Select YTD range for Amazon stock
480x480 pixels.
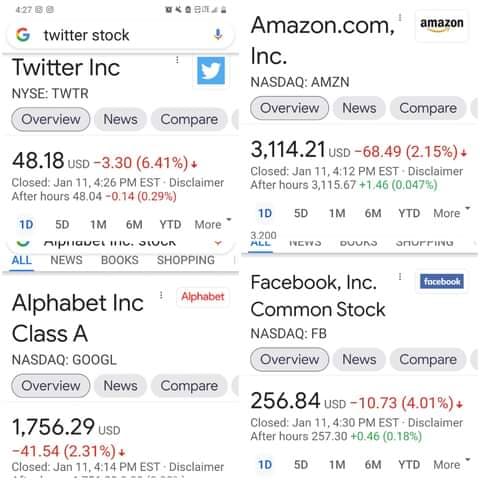coord(409,213)
